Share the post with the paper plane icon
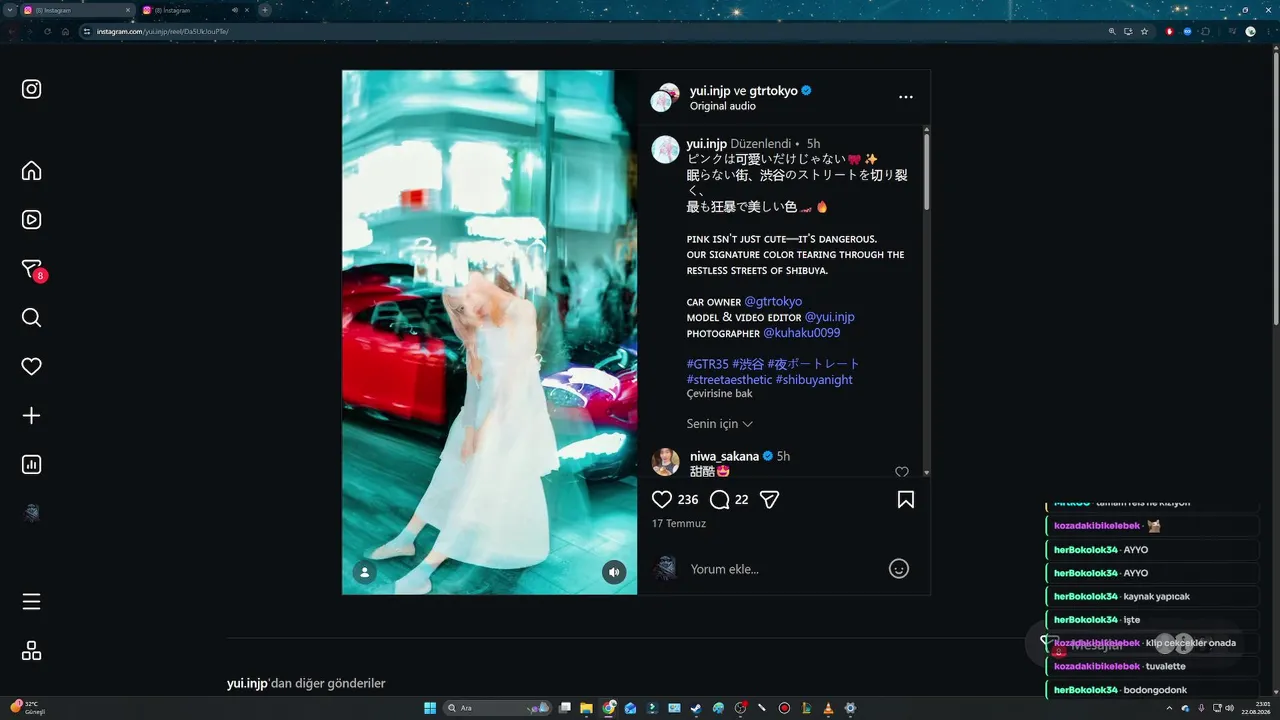Screen dimensions: 1280x720 [769, 499]
